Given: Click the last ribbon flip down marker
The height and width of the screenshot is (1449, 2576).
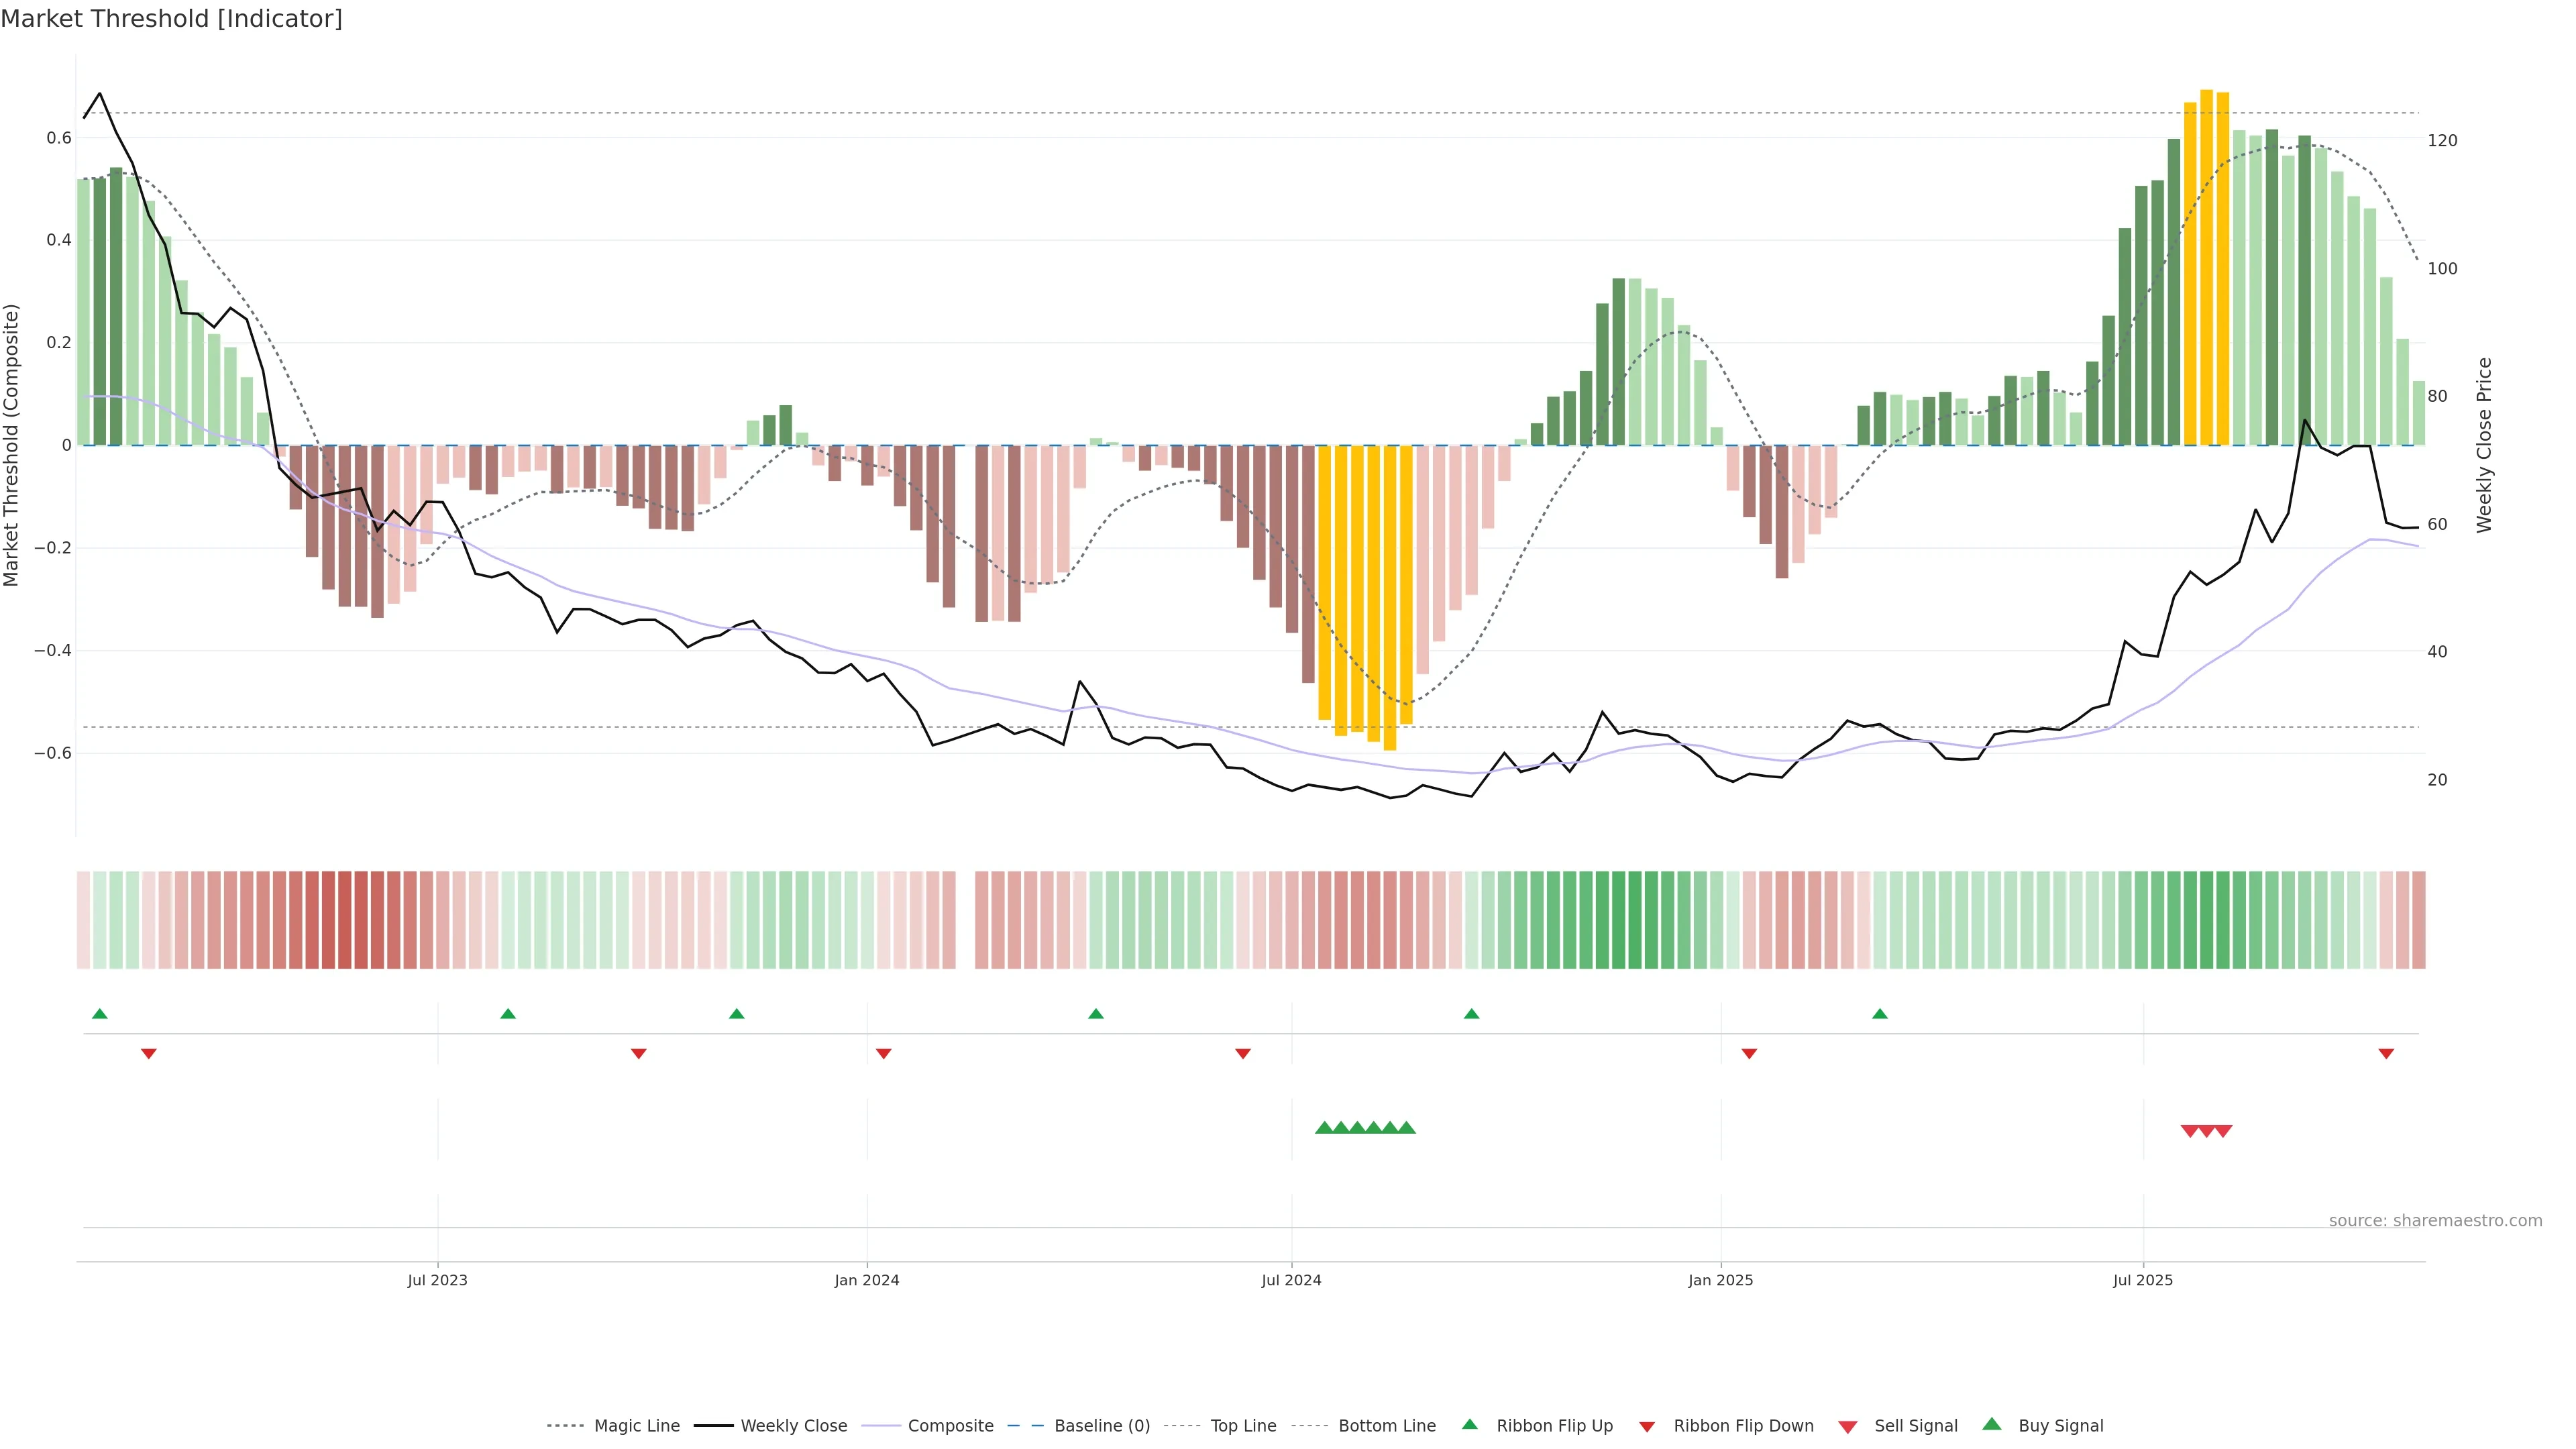Looking at the screenshot, I should [x=2385, y=1053].
